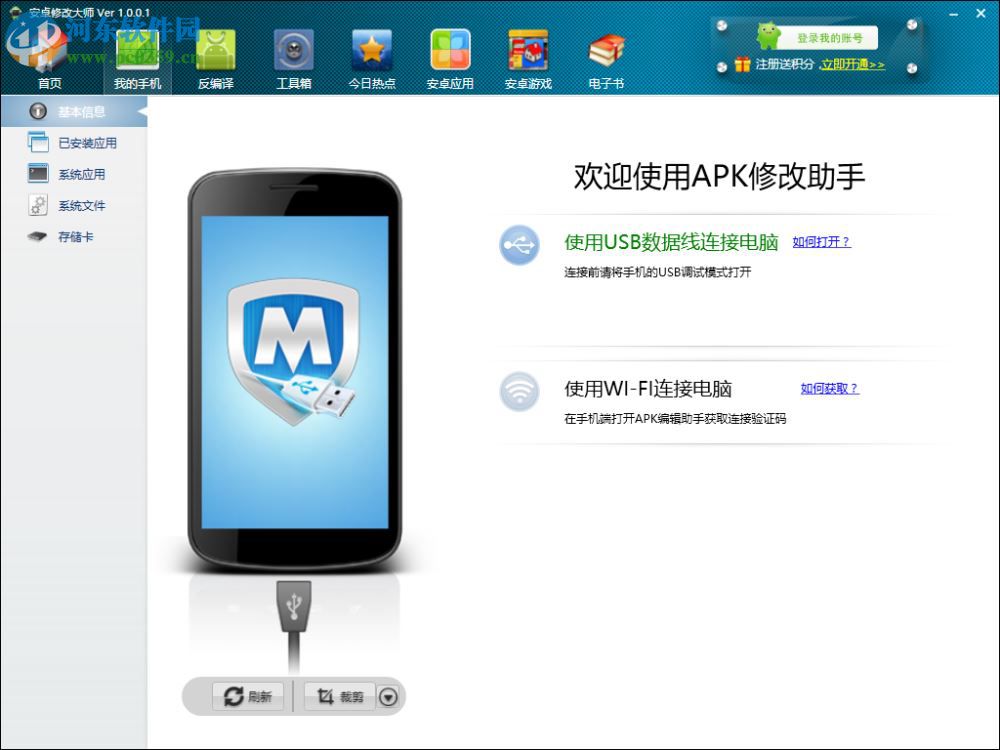Click the 基本信息 info icon

(x=38, y=112)
